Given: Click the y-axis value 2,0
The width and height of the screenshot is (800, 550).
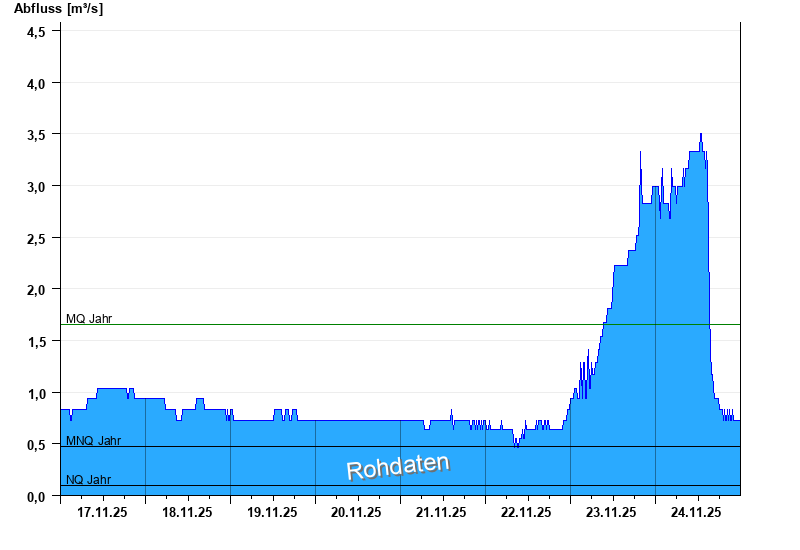Looking at the screenshot, I should click(36, 290).
